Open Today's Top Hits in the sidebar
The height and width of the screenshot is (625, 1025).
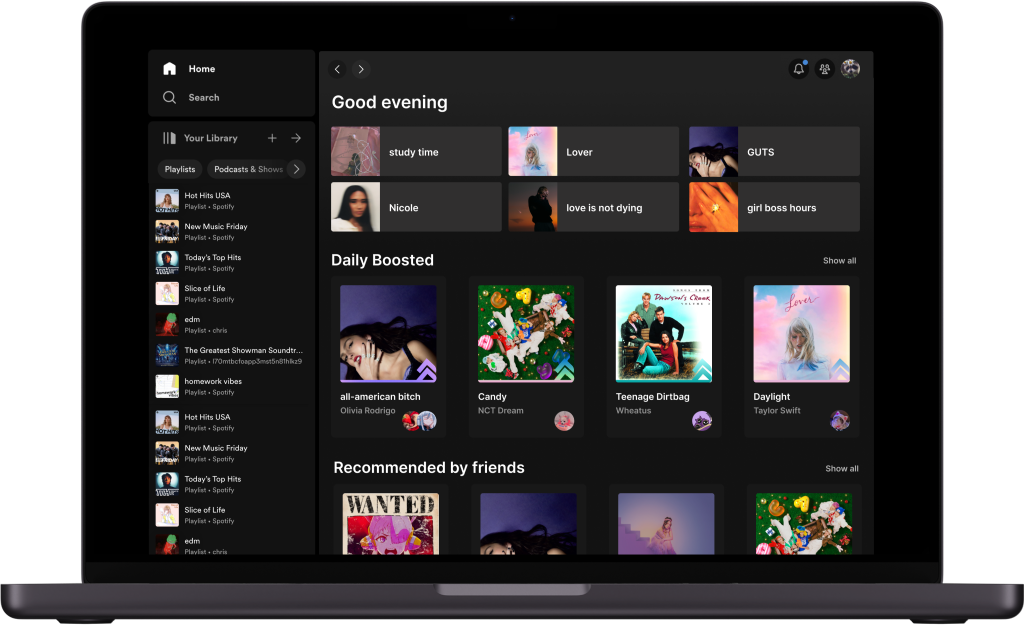215,262
